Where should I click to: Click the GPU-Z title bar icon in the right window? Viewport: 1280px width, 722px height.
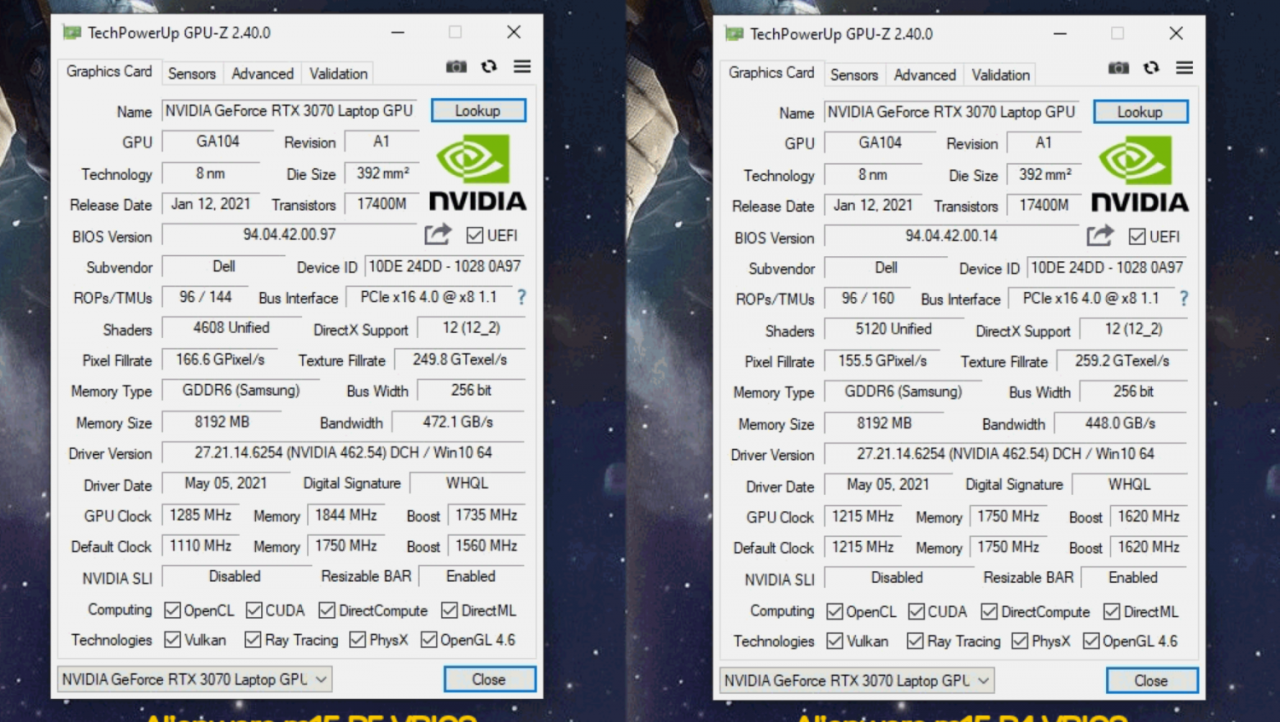(734, 33)
